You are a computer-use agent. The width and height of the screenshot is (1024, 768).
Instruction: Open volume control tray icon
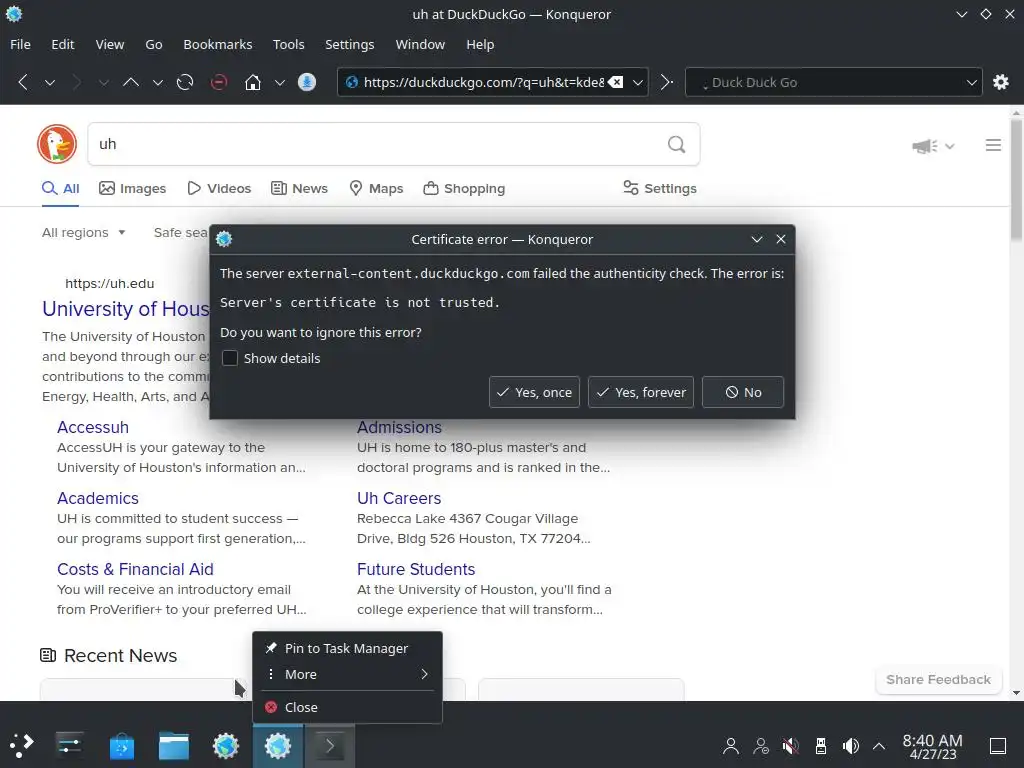click(850, 746)
